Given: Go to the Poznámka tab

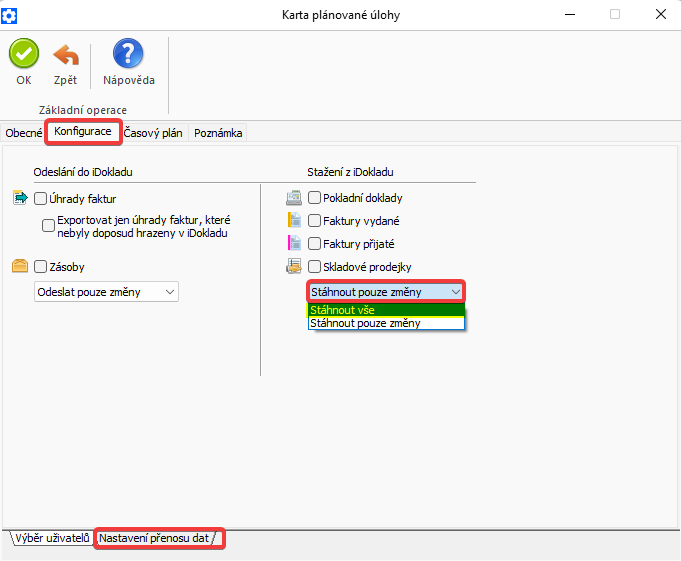Looking at the screenshot, I should point(218,133).
